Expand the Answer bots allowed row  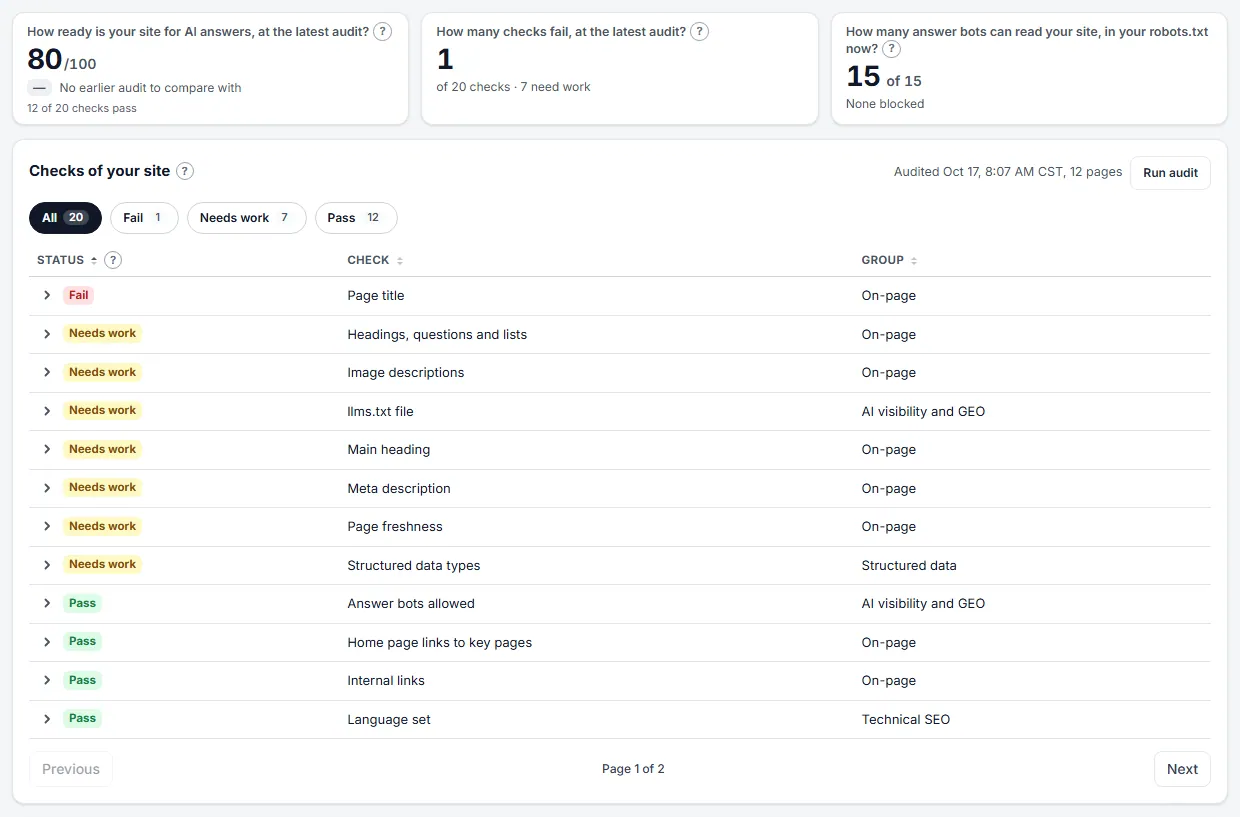click(x=47, y=603)
